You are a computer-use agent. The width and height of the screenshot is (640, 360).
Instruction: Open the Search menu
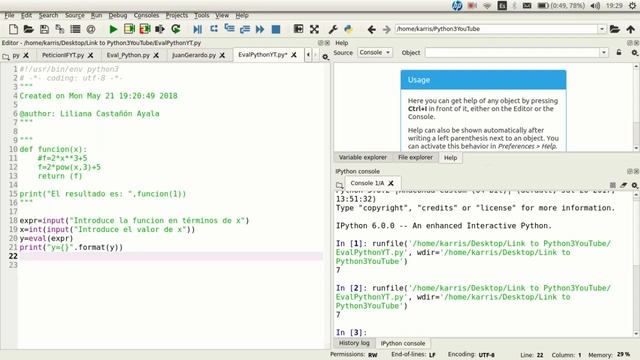tap(48, 16)
